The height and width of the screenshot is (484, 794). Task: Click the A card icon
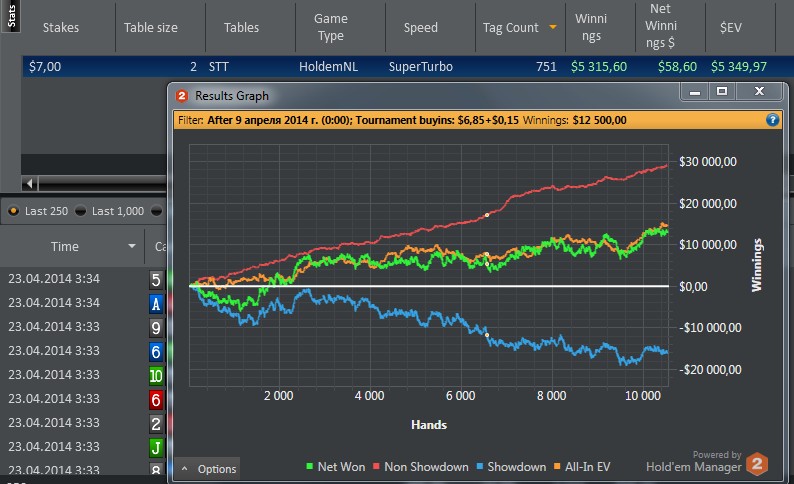coord(156,303)
